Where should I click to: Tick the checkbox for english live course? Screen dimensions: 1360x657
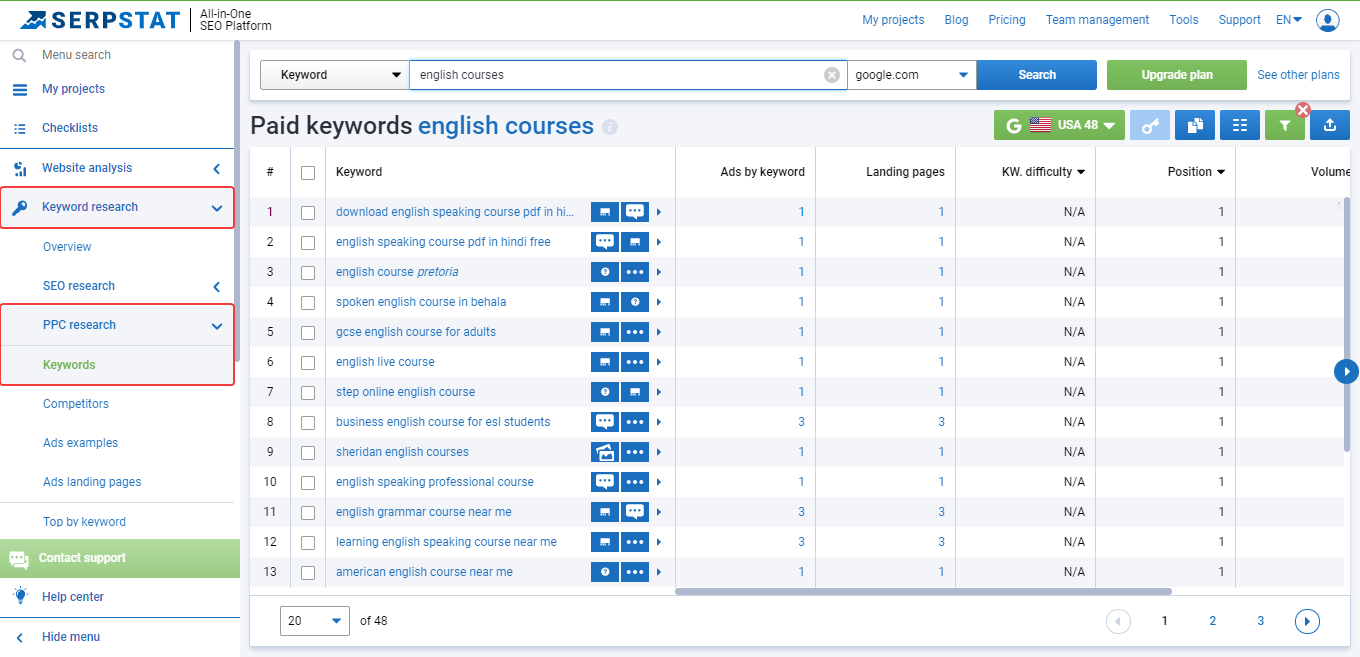click(x=308, y=362)
